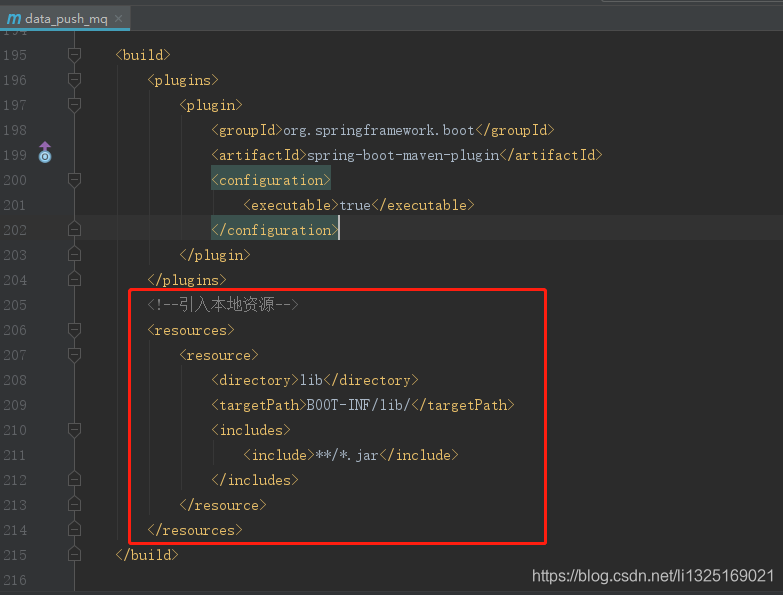The image size is (783, 595).
Task: Click line number 208 in the gutter
Action: (x=15, y=380)
